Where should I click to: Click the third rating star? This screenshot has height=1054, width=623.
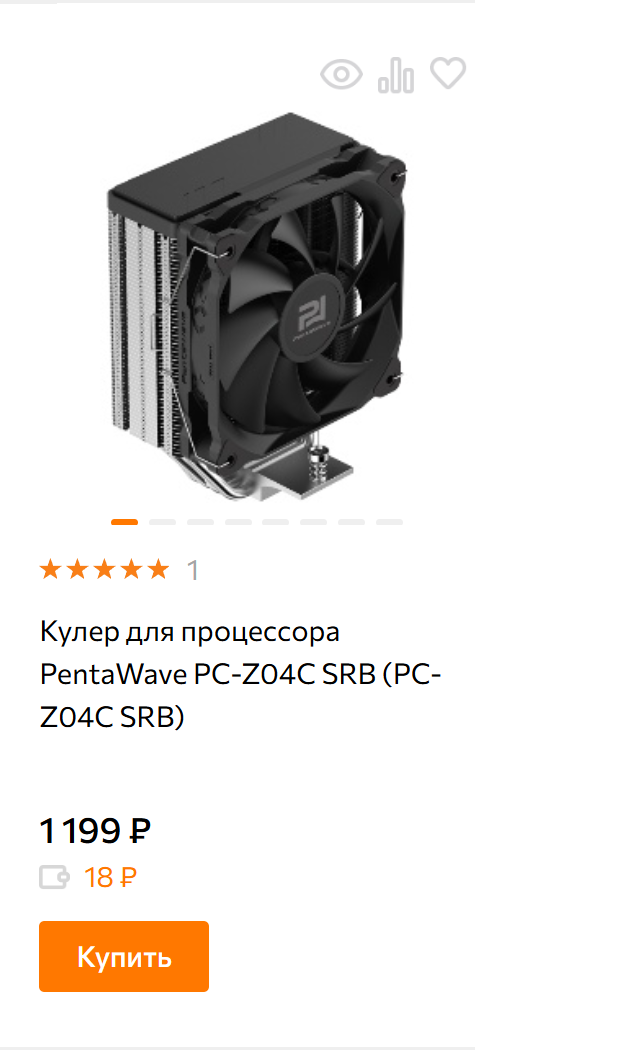tap(104, 569)
